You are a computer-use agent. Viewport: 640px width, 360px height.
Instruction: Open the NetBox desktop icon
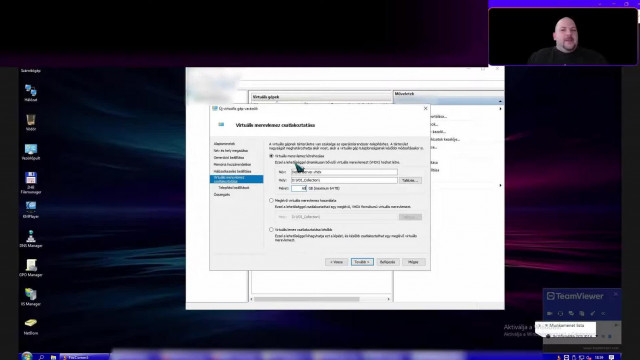click(x=31, y=326)
